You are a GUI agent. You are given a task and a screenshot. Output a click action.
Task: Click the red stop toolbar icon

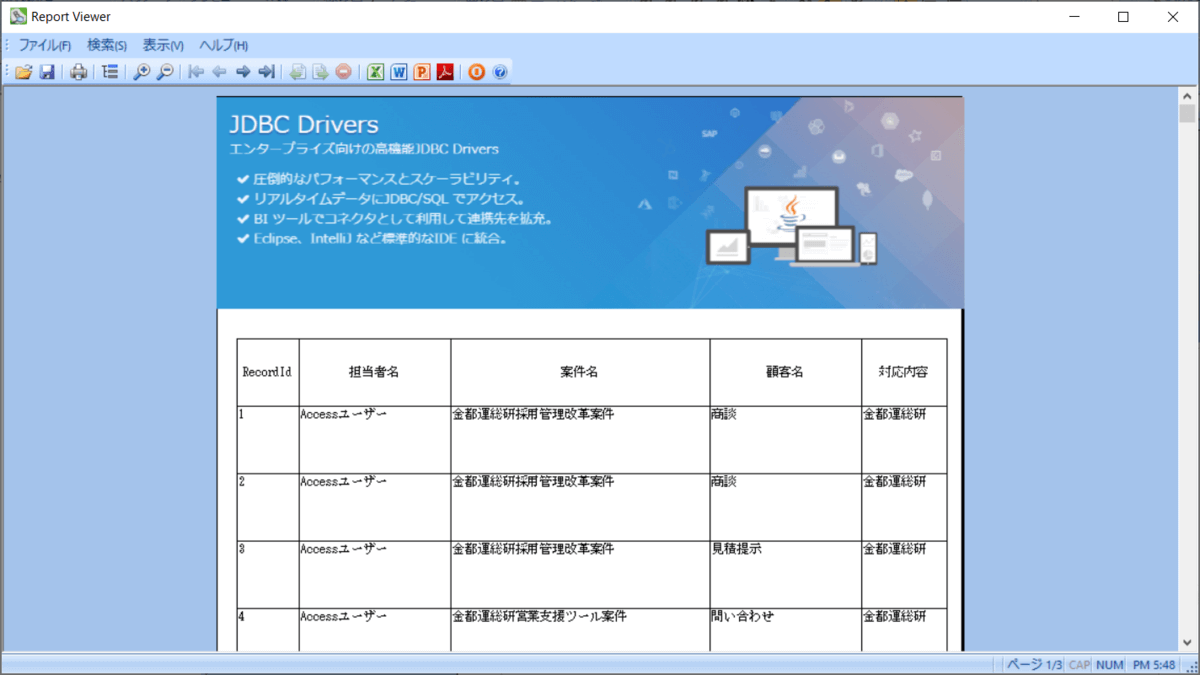coord(343,72)
